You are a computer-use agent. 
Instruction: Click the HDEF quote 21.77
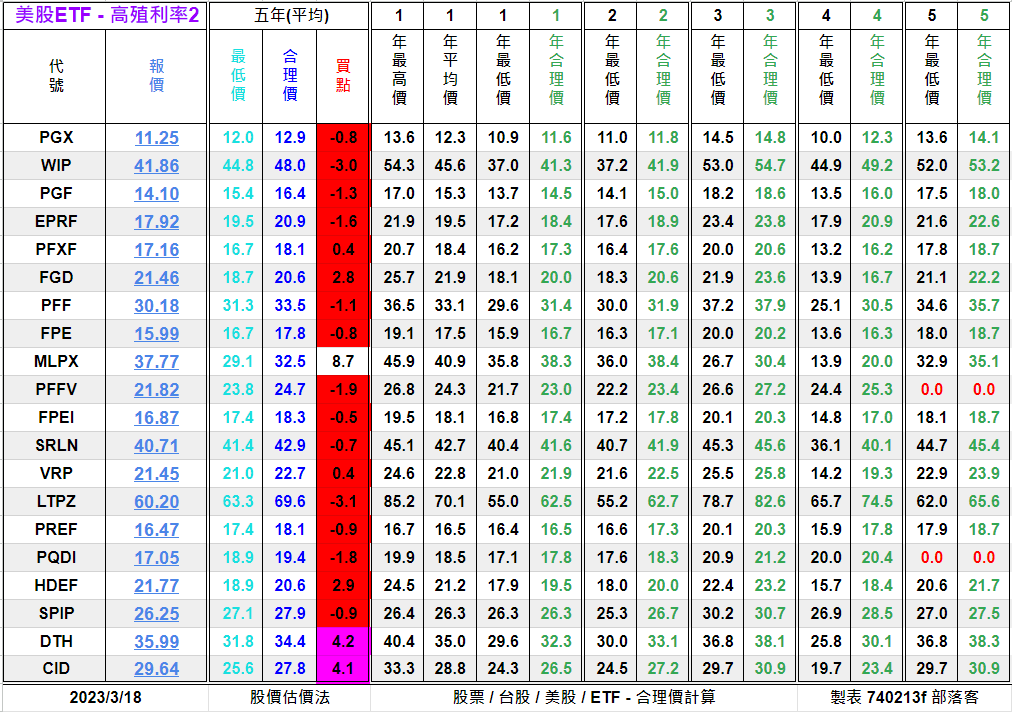[x=157, y=585]
